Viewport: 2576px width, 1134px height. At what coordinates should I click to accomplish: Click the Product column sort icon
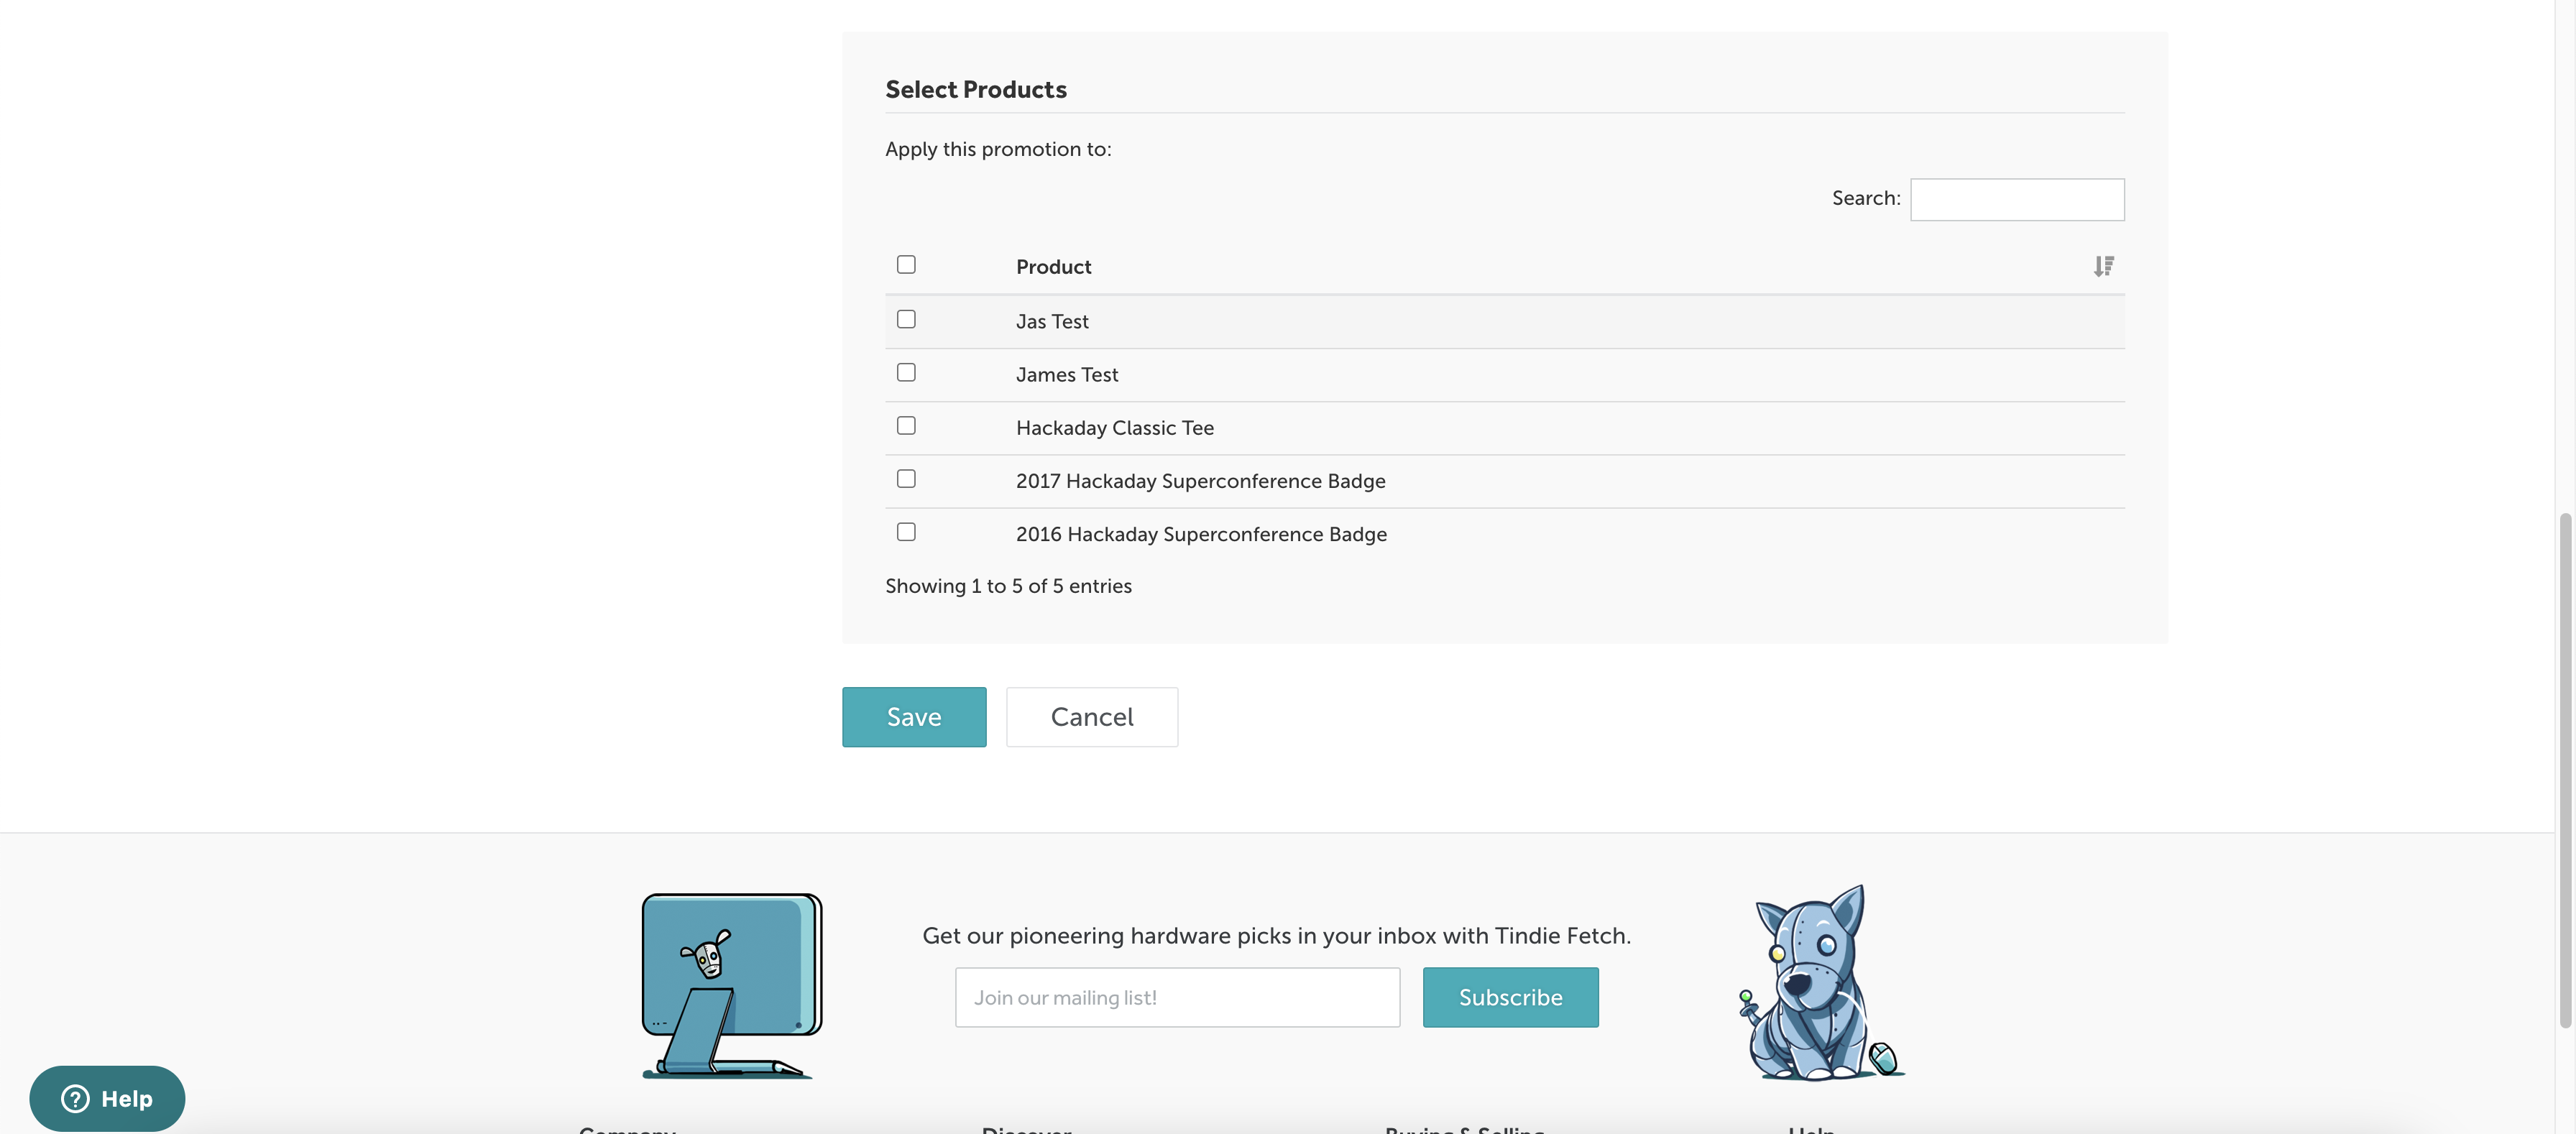[2103, 266]
